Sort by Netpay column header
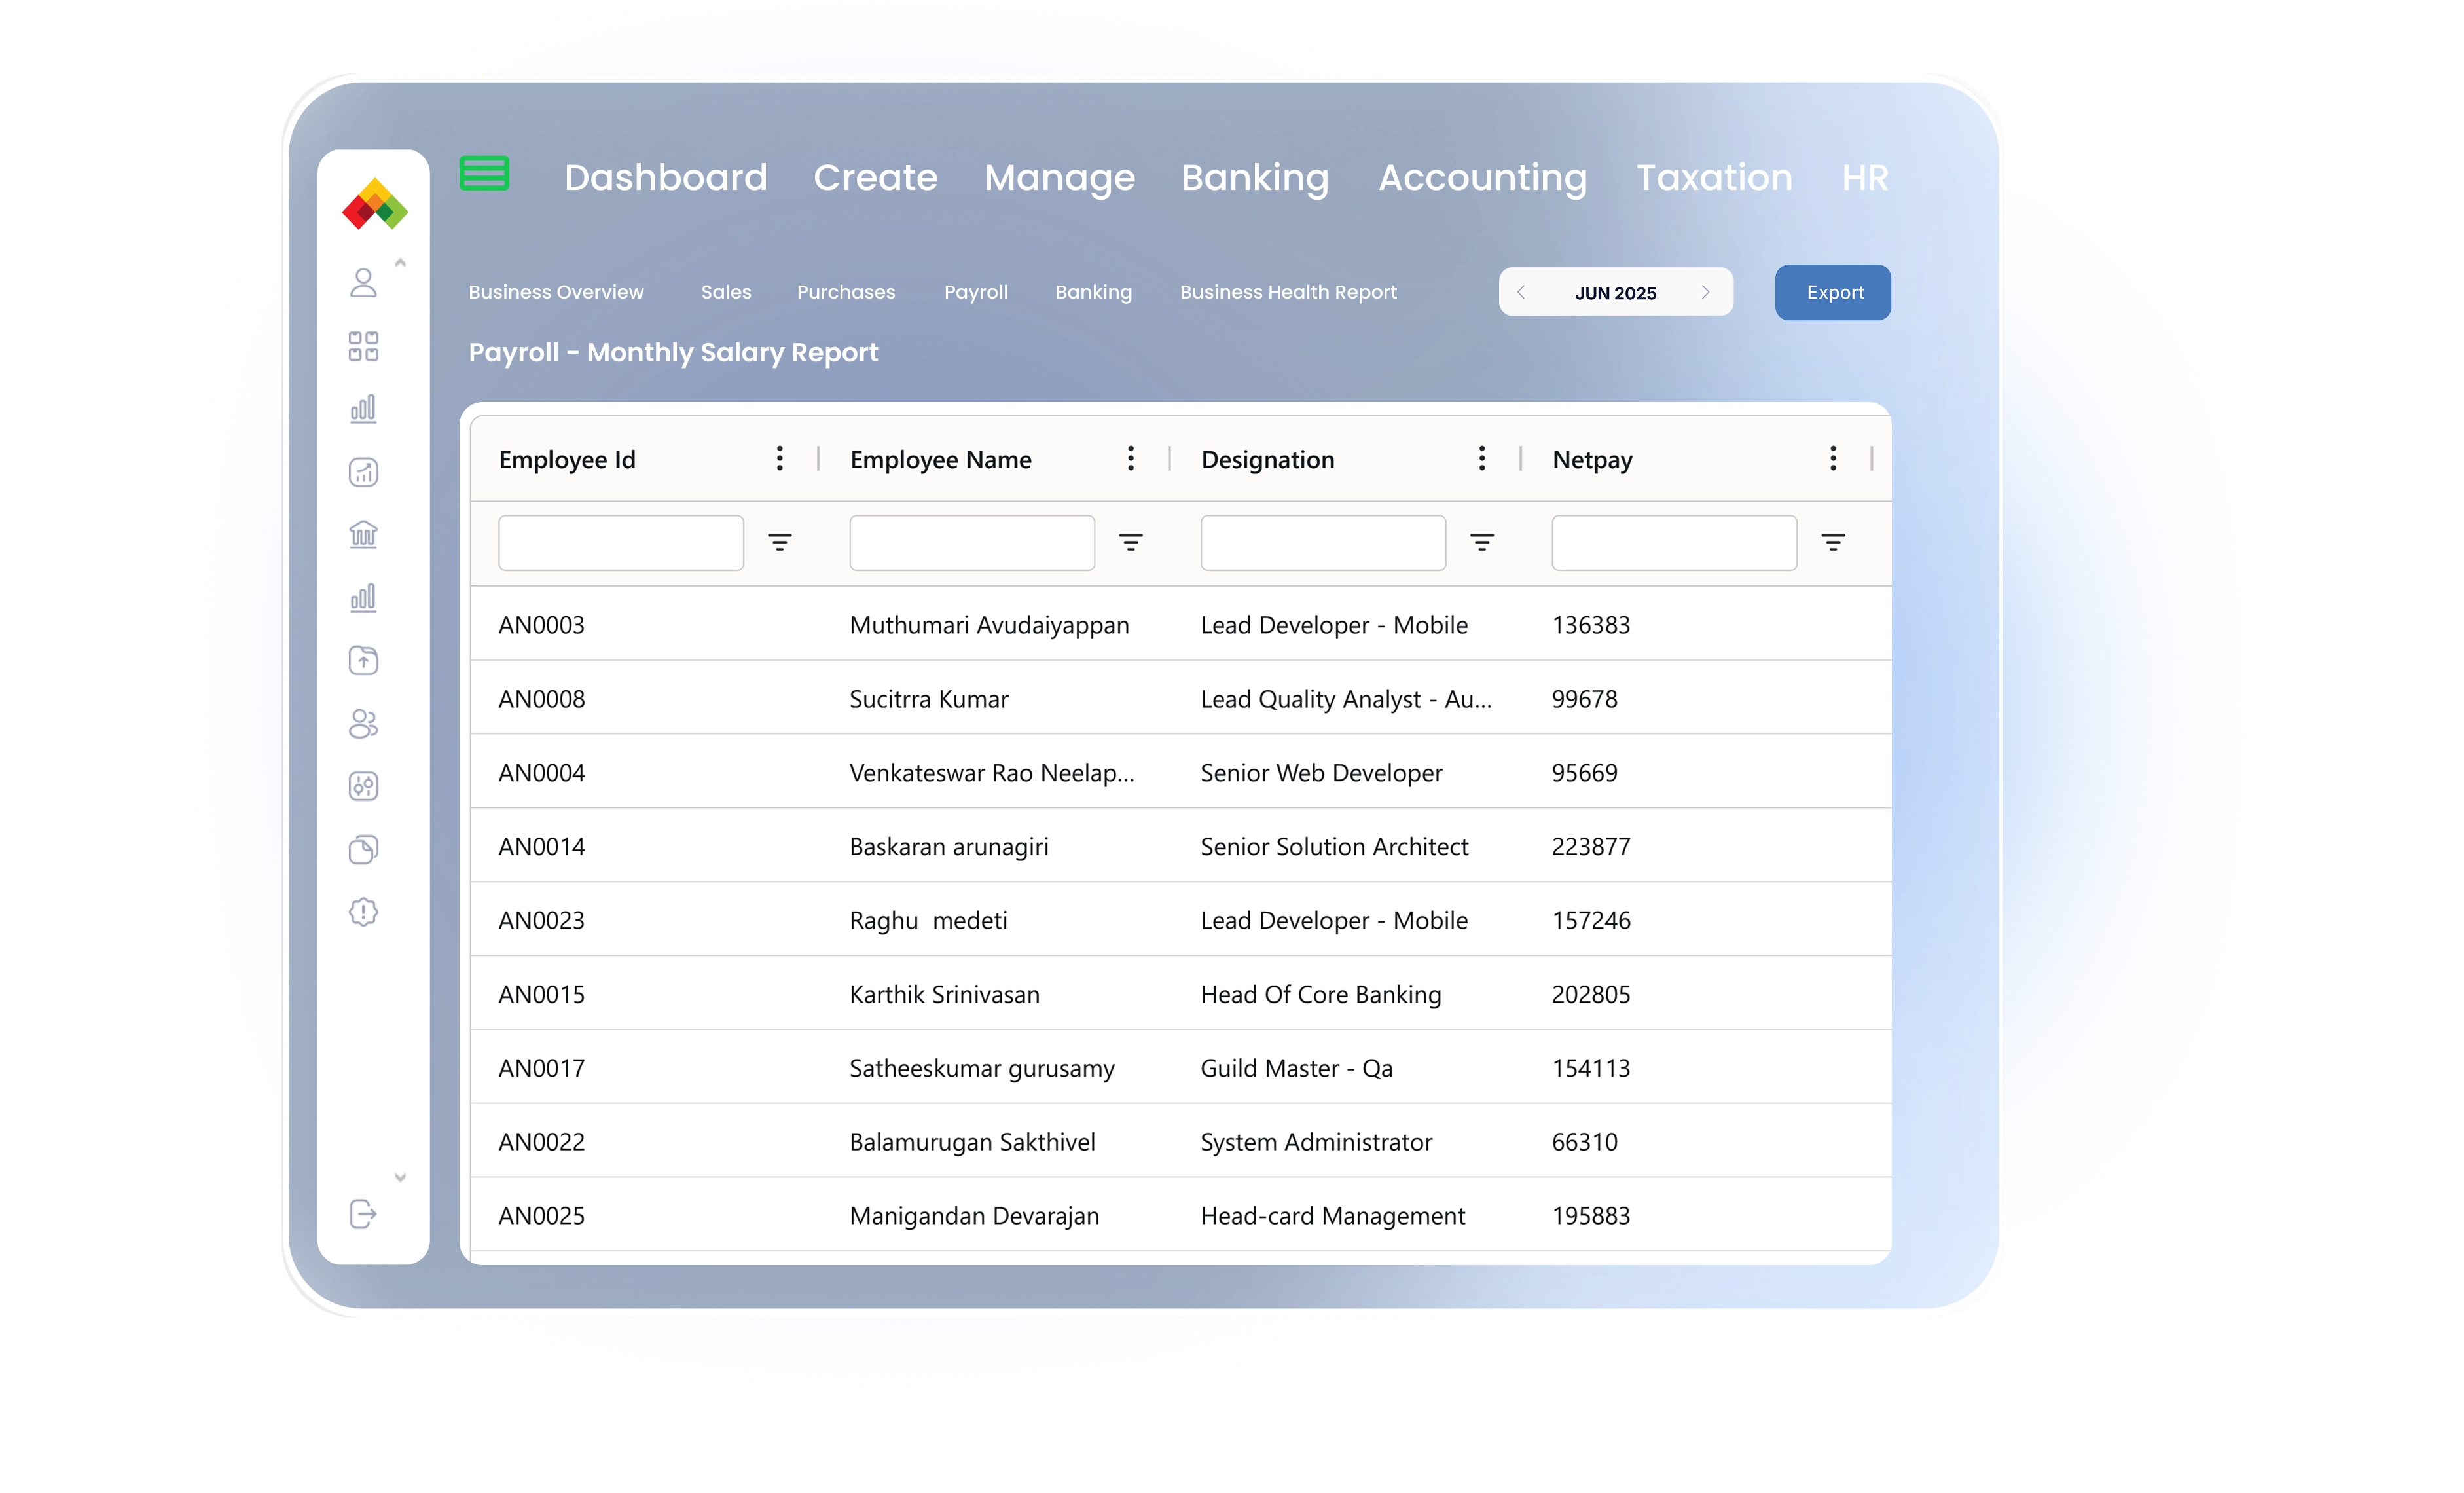Viewport: 2464px width, 1493px height. pos(1592,460)
